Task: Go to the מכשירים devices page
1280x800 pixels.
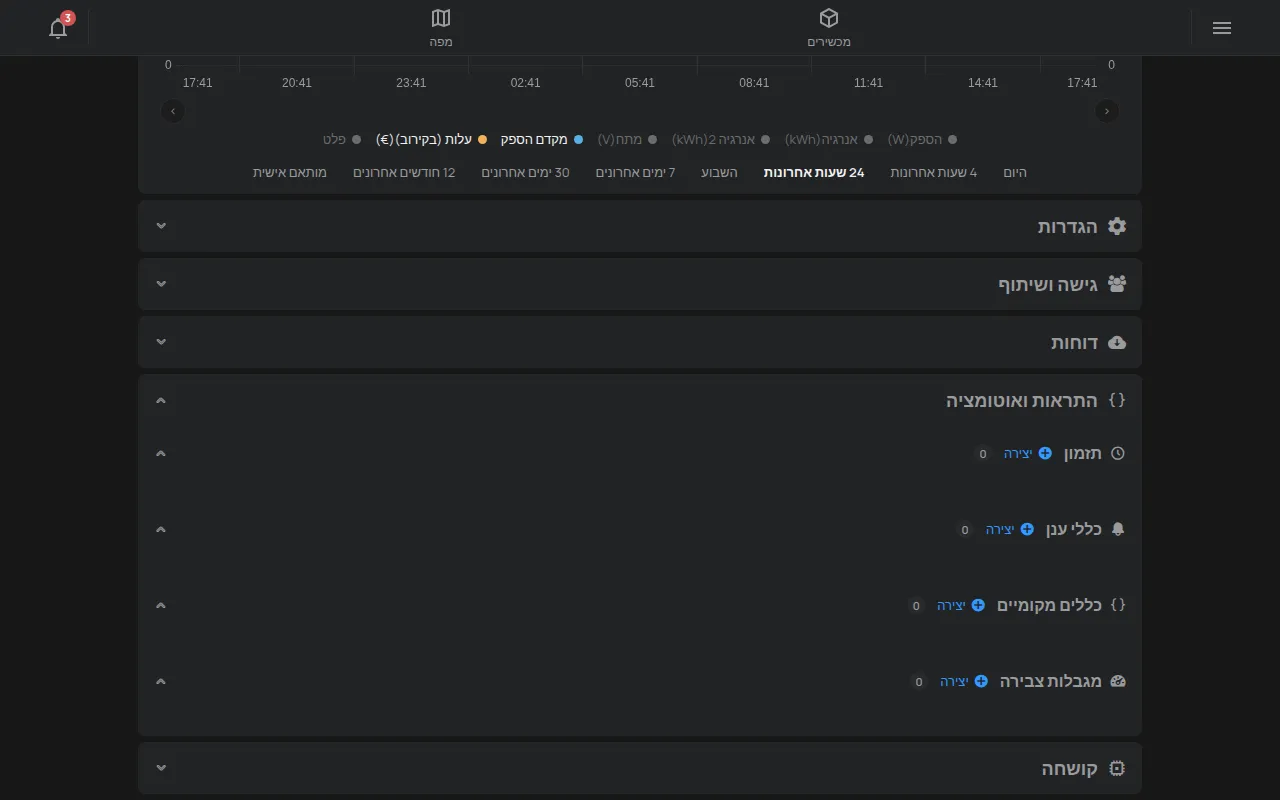Action: (829, 28)
